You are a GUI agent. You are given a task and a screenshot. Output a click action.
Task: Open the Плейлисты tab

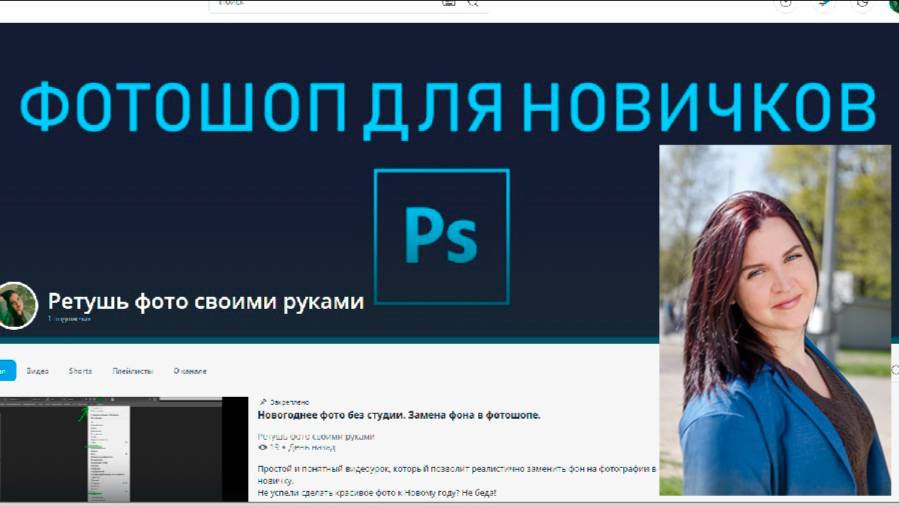(x=133, y=371)
